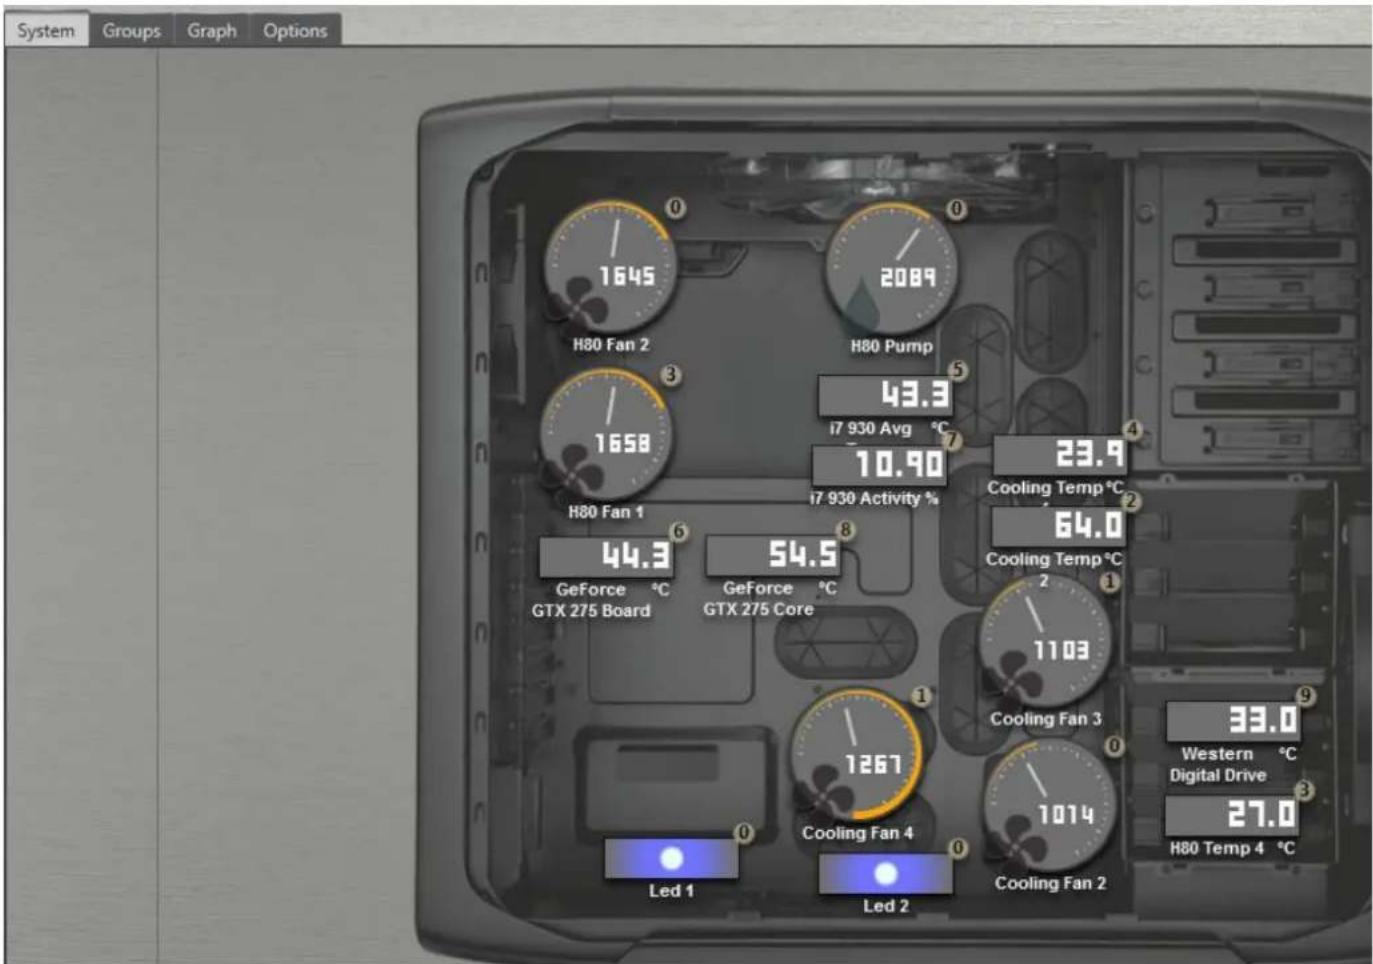Switch to the System tab
Image resolution: width=1373 pixels, height=964 pixels.
[x=46, y=30]
